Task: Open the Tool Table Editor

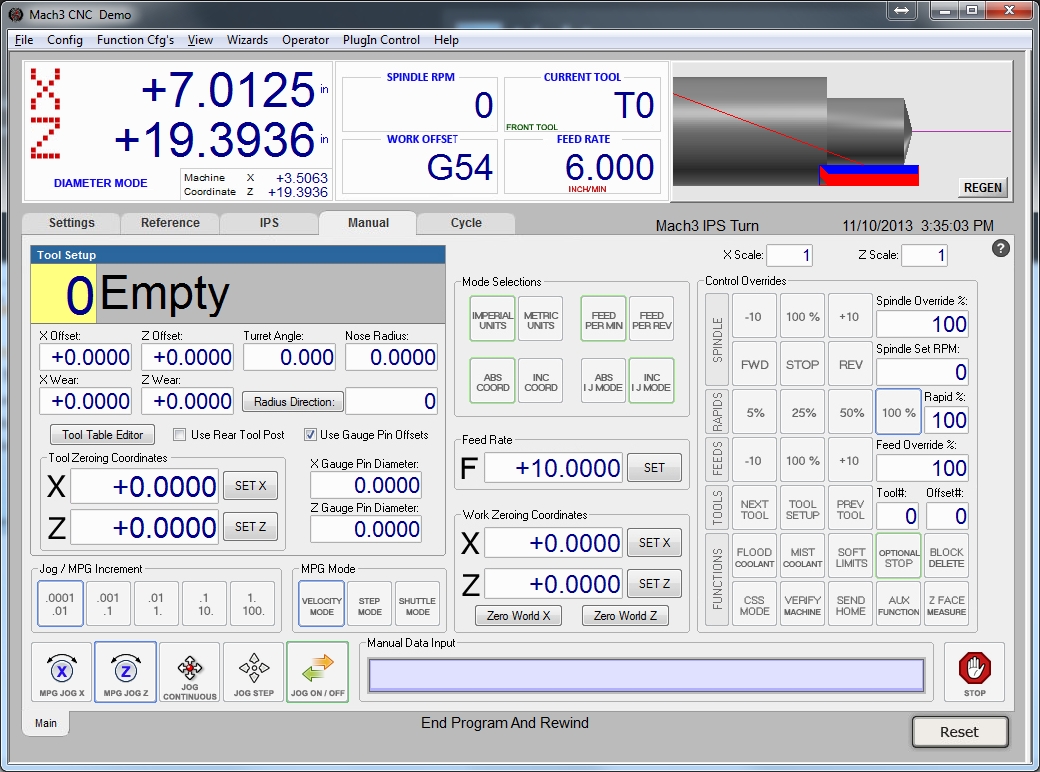Action: [103, 435]
